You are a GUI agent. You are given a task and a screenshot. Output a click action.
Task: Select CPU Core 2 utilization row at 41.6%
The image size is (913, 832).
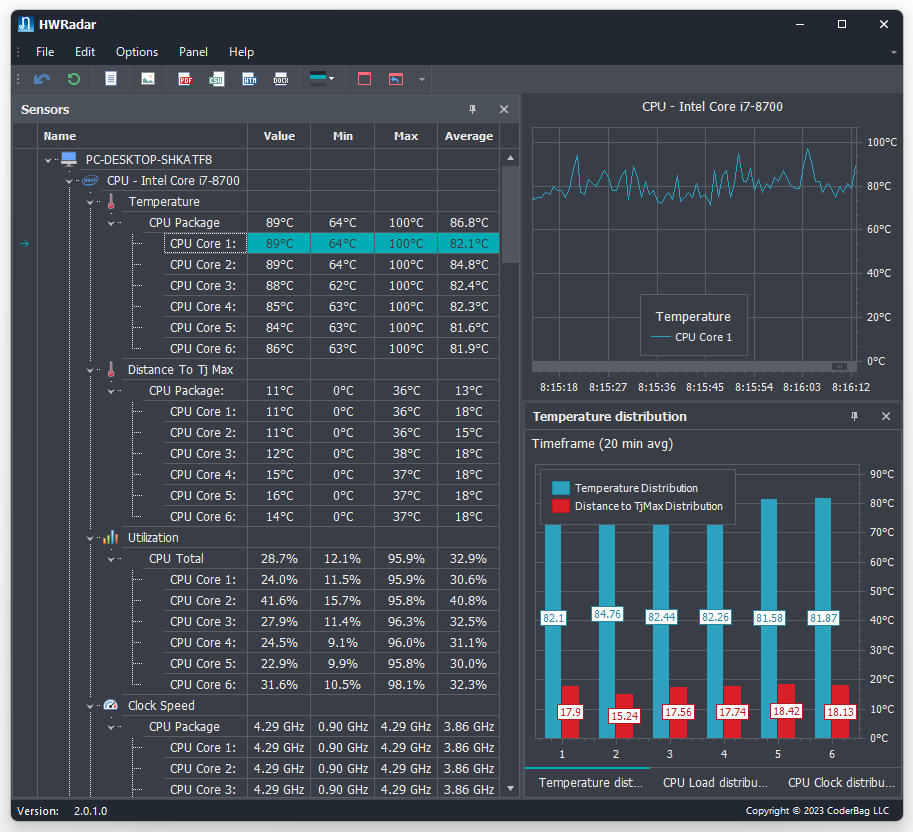[331, 600]
